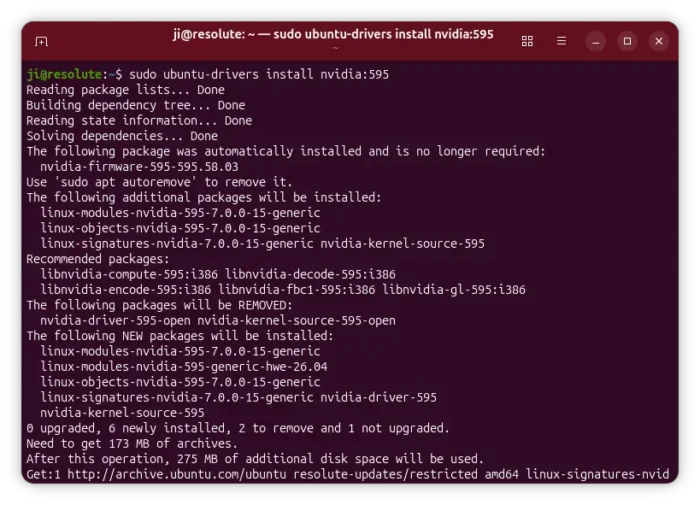Close the terminal window
Screen dimensions: 700x505
(x=659, y=41)
